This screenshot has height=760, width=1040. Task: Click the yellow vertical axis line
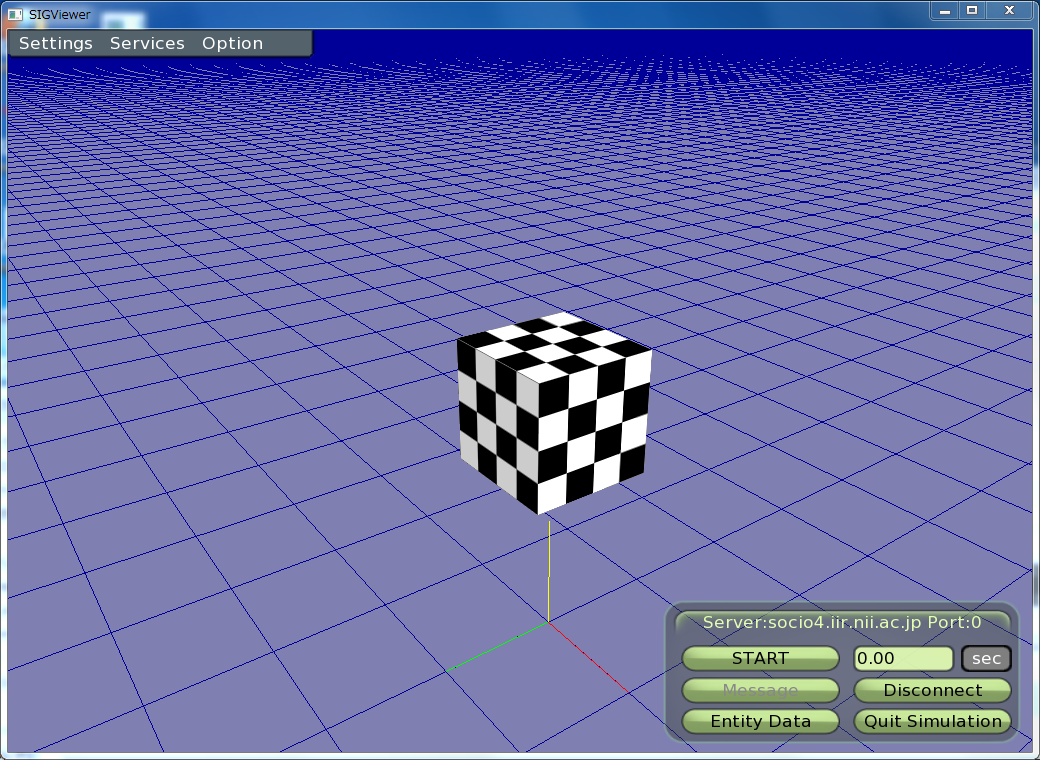point(548,600)
